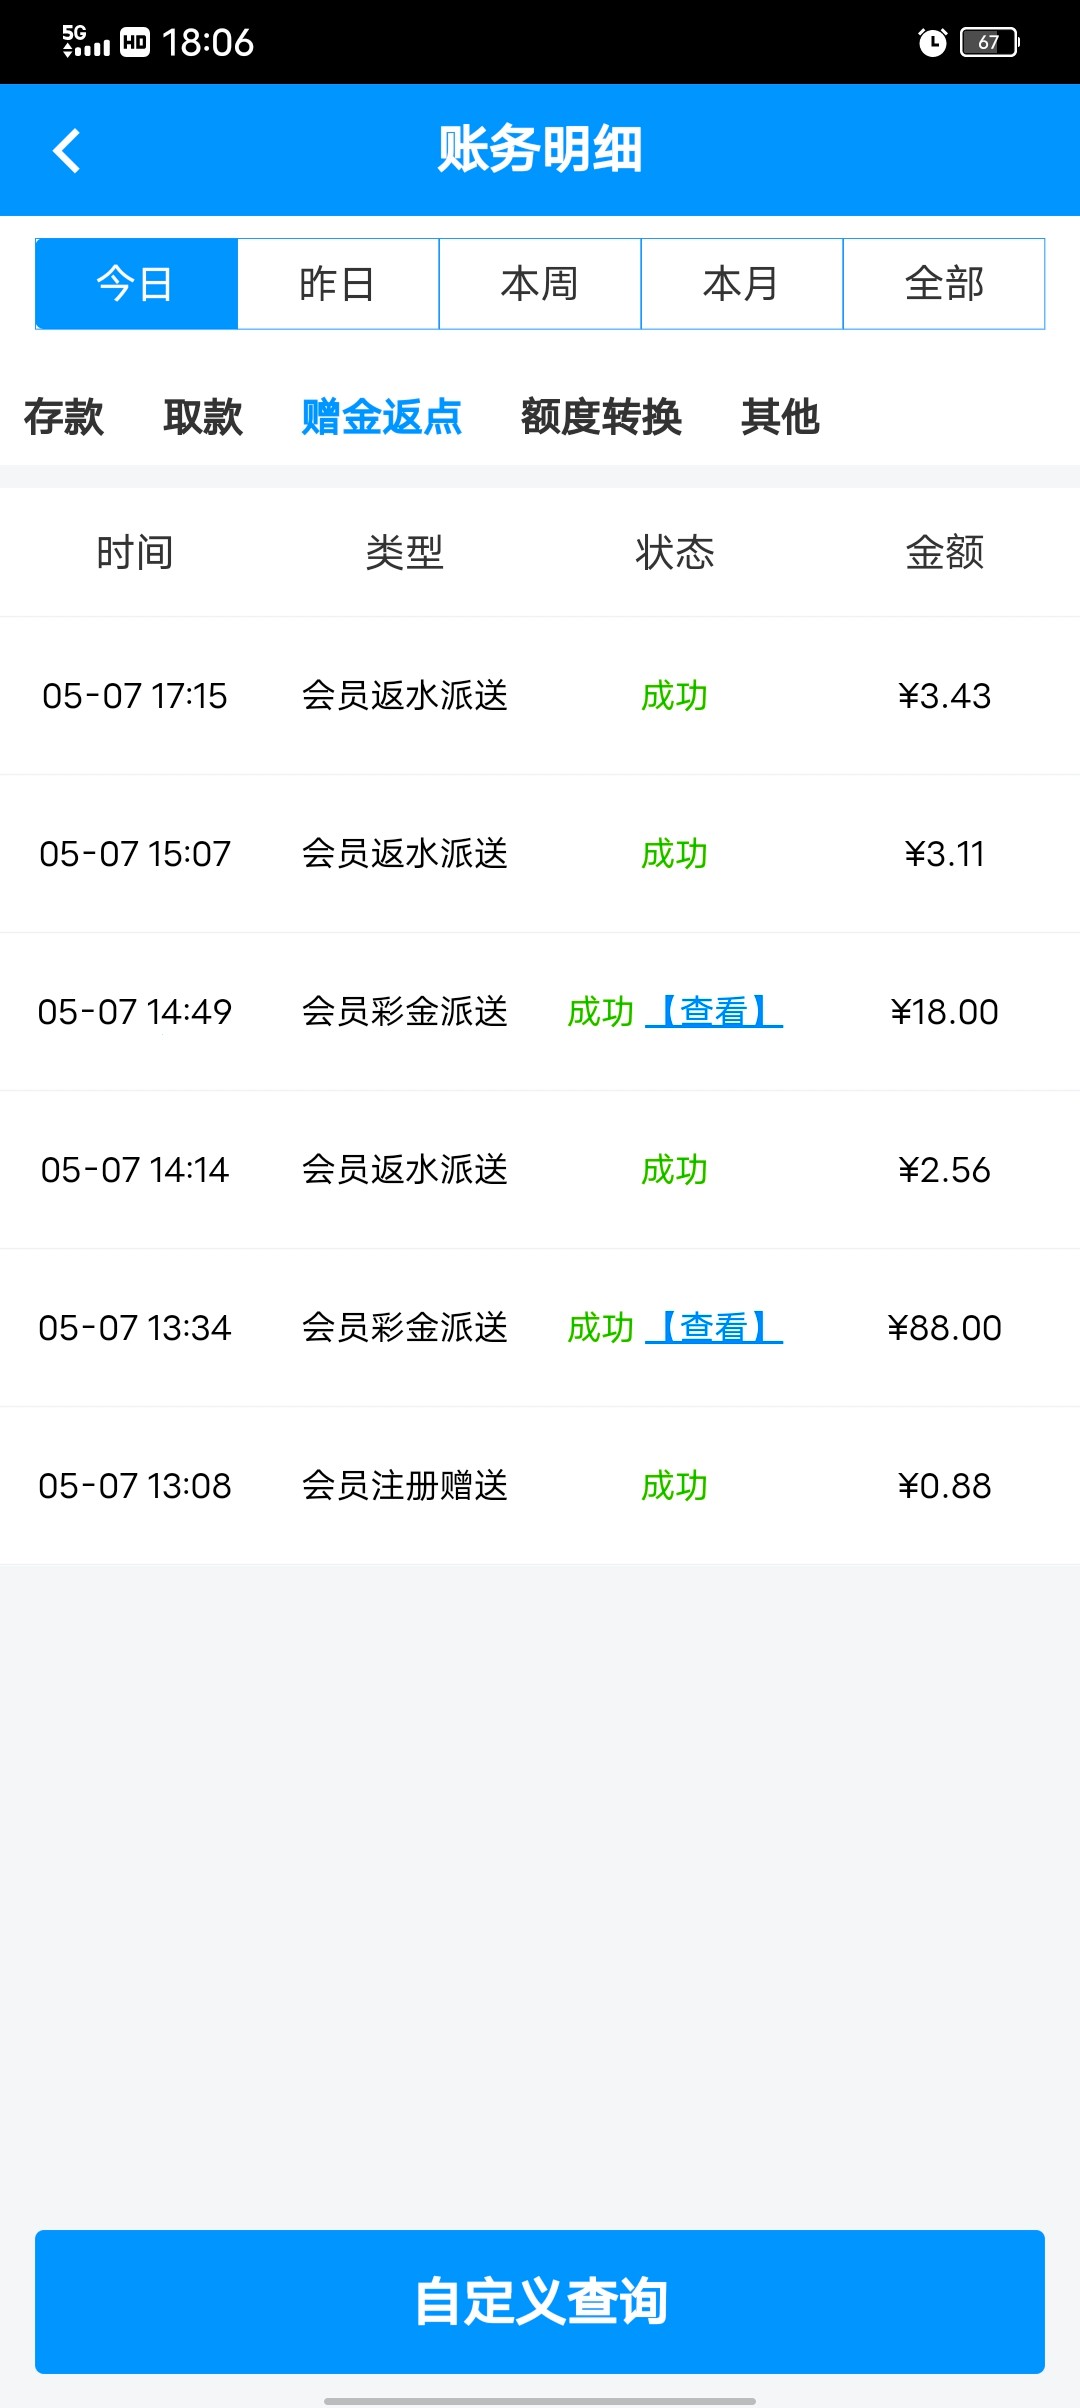Image resolution: width=1080 pixels, height=2408 pixels.
Task: Select the 赠金返点 category tab
Action: coord(381,417)
